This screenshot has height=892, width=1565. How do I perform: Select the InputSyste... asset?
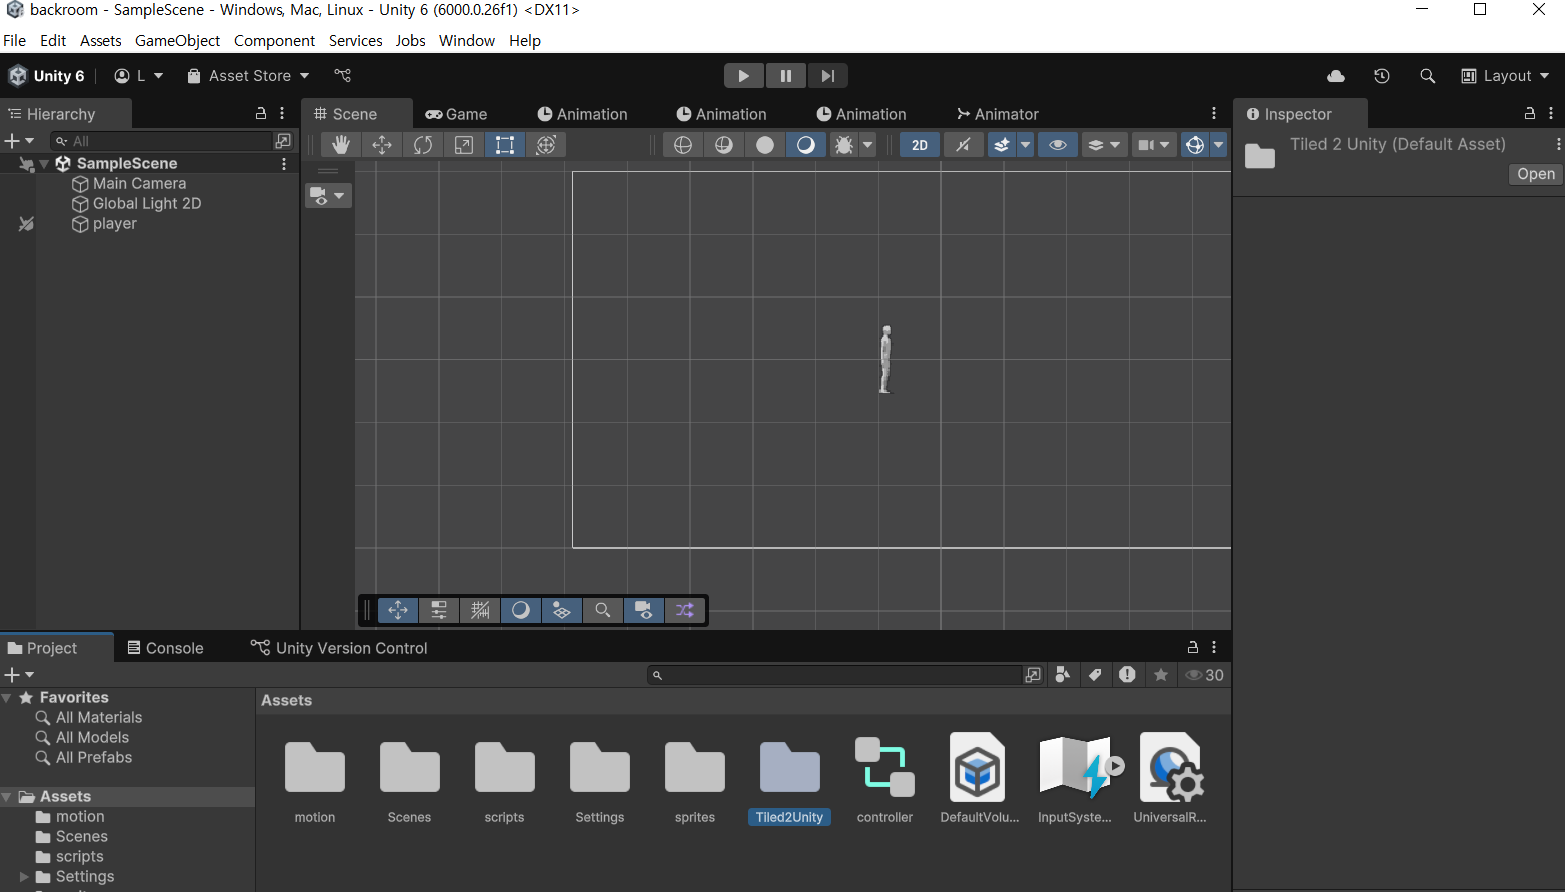tap(1075, 782)
